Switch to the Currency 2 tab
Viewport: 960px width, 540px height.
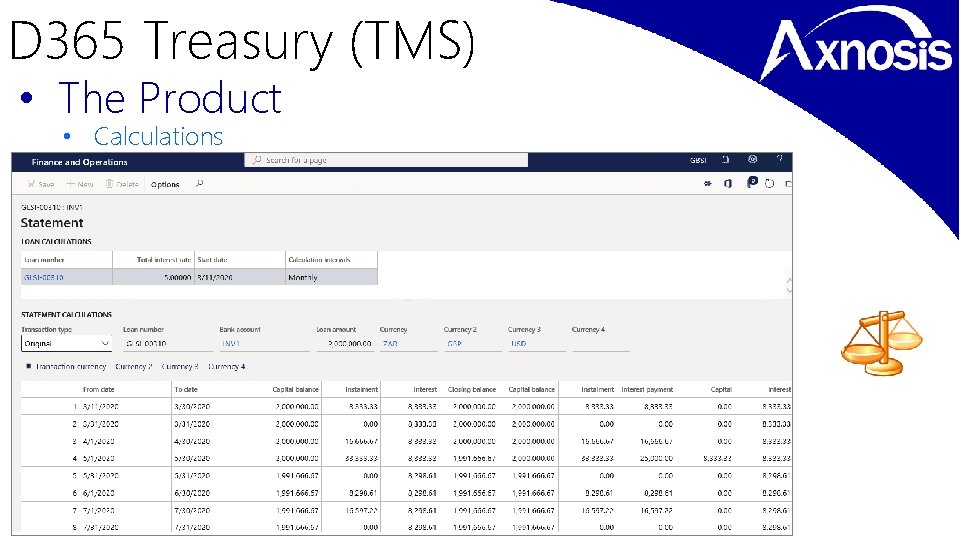(133, 367)
